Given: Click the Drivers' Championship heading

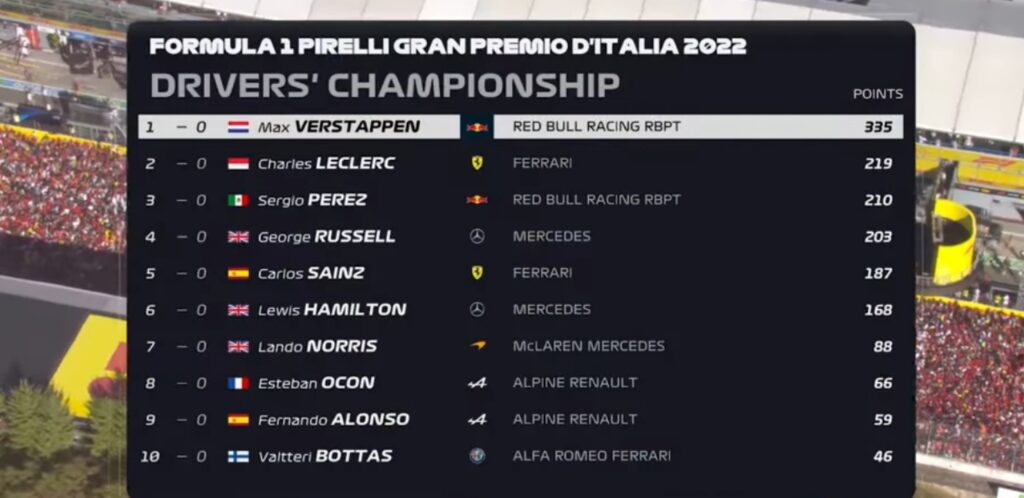Looking at the screenshot, I should [x=385, y=86].
